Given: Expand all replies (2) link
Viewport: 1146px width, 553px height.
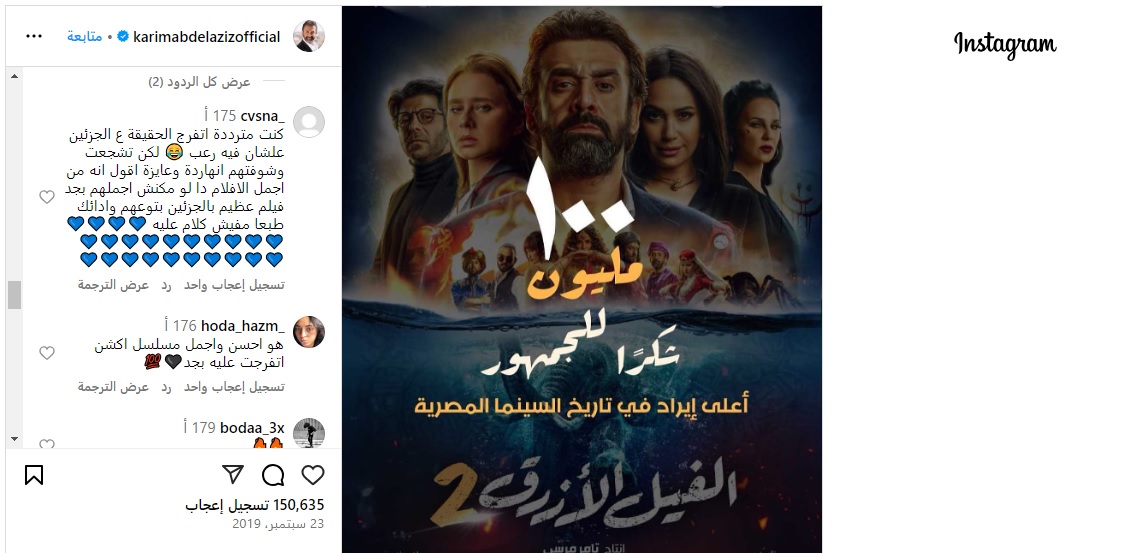Looking at the screenshot, I should [x=200, y=82].
